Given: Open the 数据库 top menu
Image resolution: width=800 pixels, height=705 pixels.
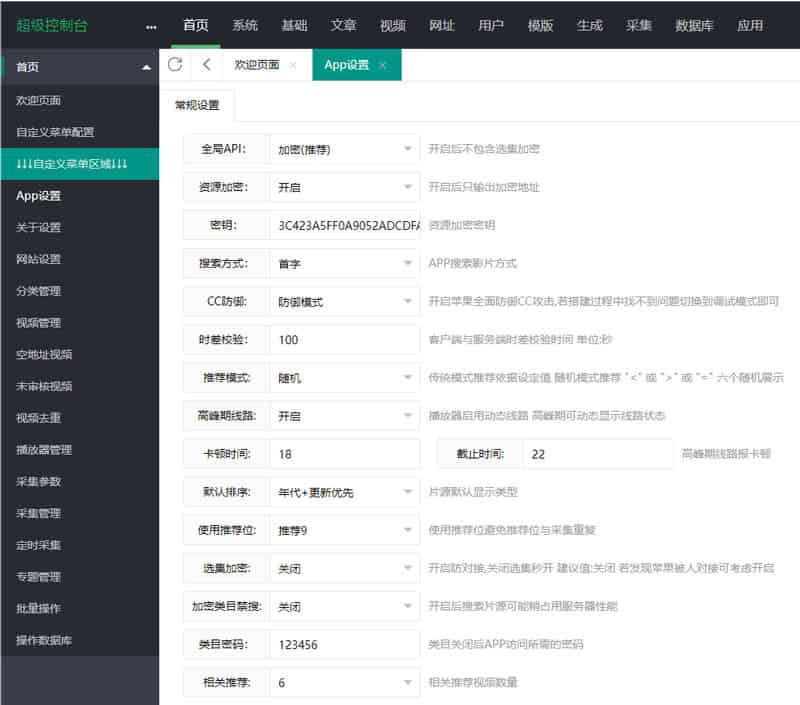Looking at the screenshot, I should [694, 25].
